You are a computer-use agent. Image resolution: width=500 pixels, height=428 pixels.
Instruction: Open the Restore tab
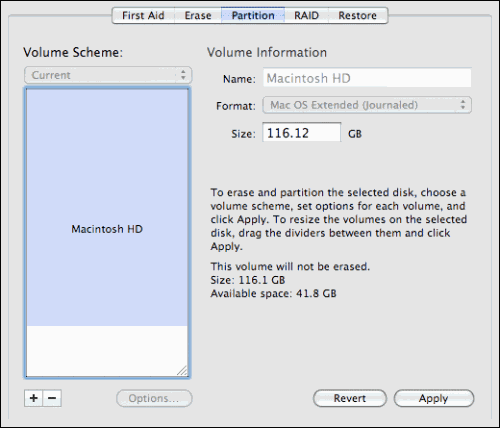[358, 16]
